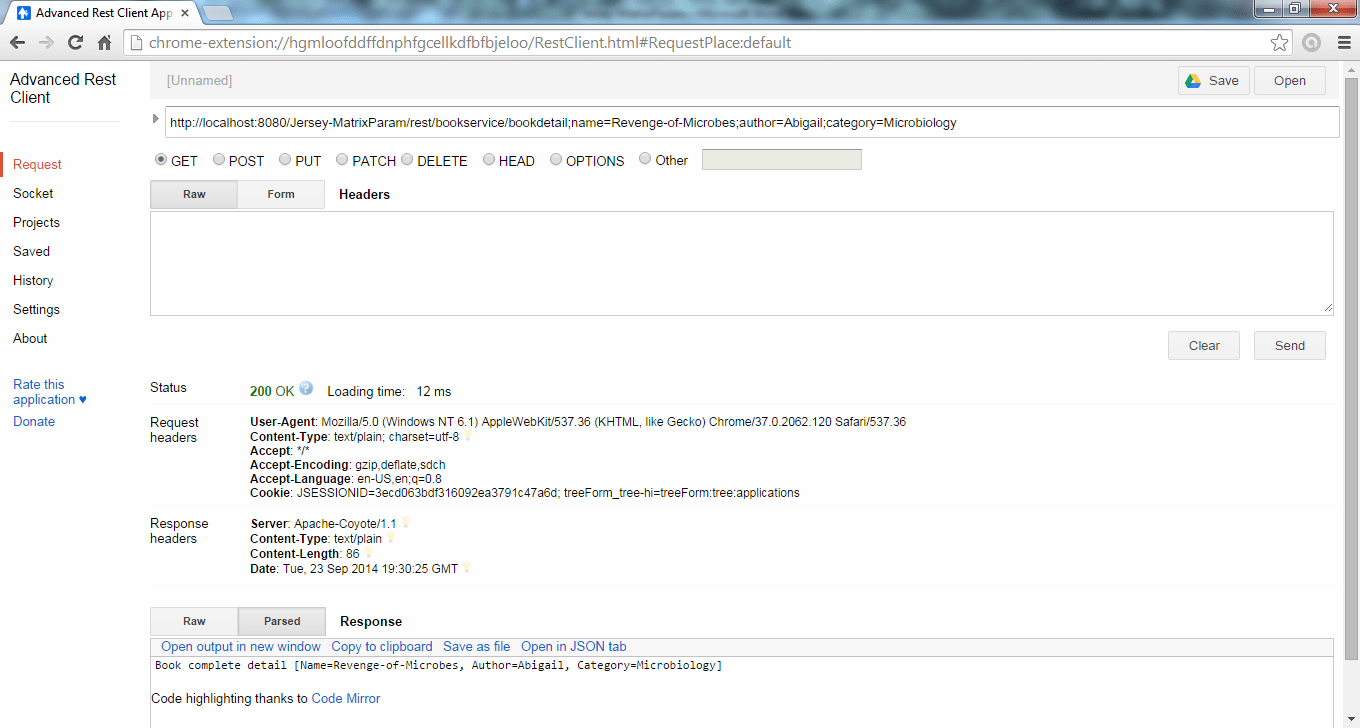Viewport: 1360px width, 728px height.
Task: Select the POST method radio button
Action: coord(218,159)
